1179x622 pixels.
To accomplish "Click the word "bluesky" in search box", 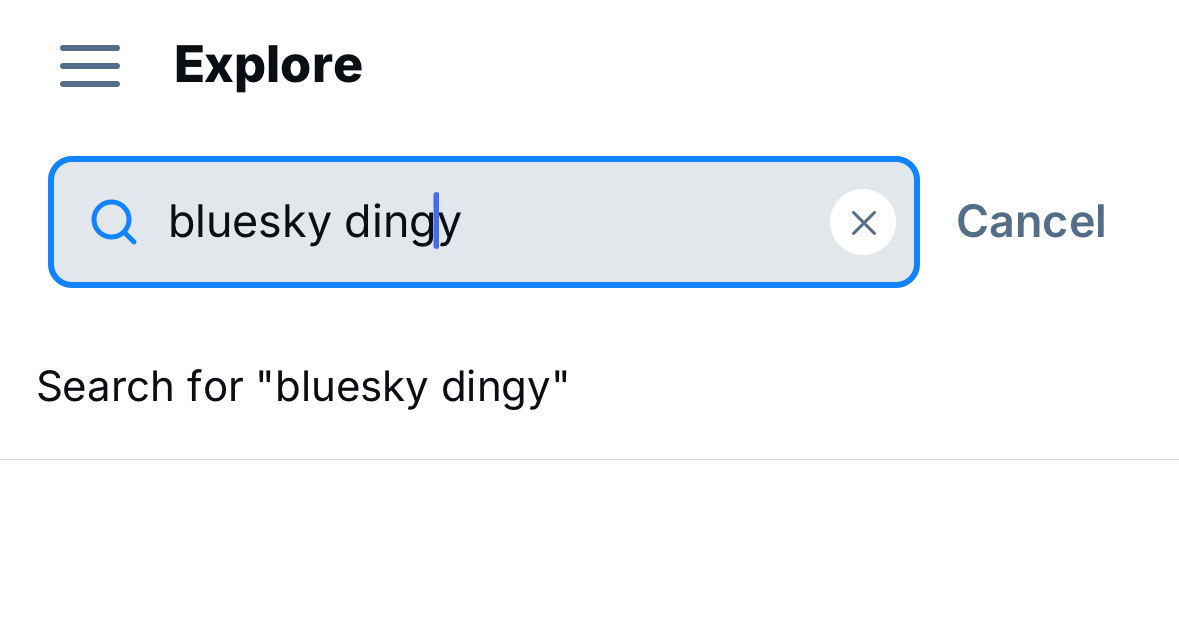I will [248, 222].
